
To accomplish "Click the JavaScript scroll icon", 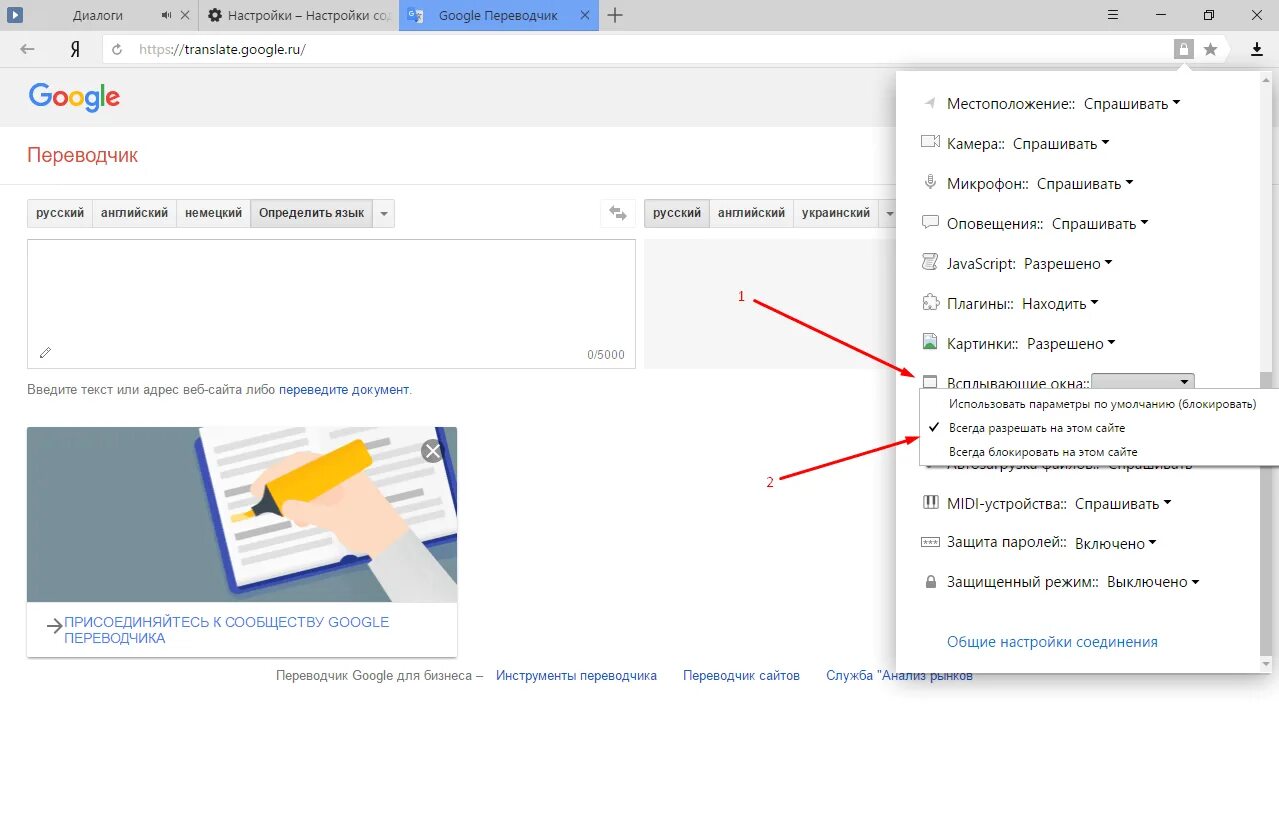I will click(x=930, y=263).
